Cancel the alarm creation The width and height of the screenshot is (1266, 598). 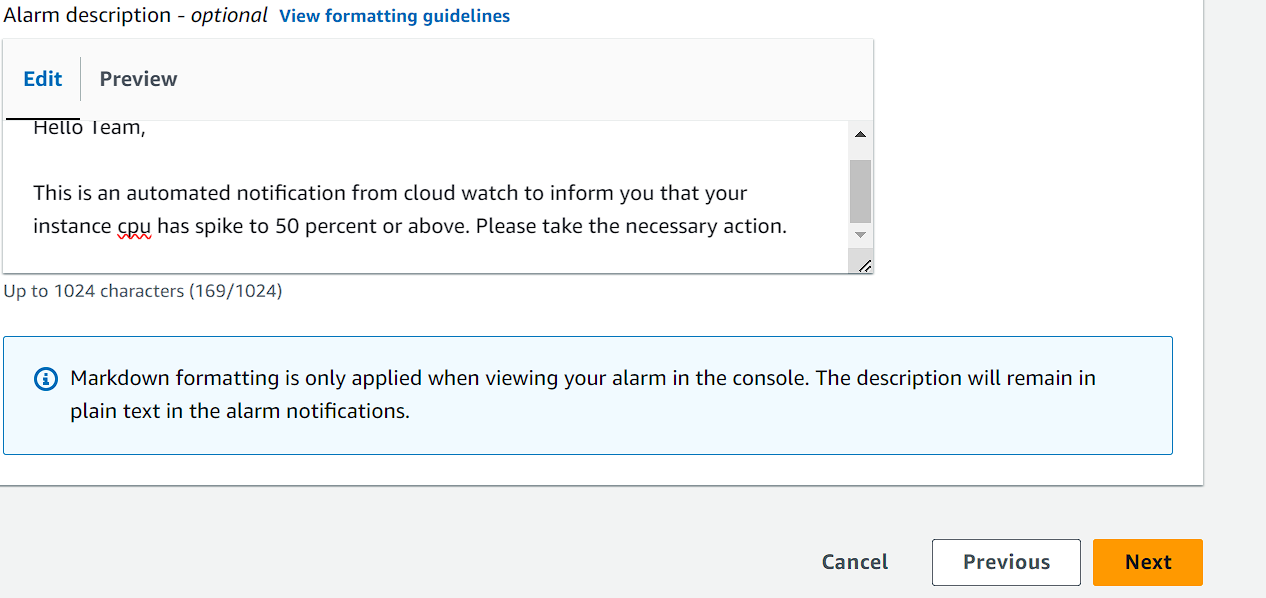click(x=855, y=562)
